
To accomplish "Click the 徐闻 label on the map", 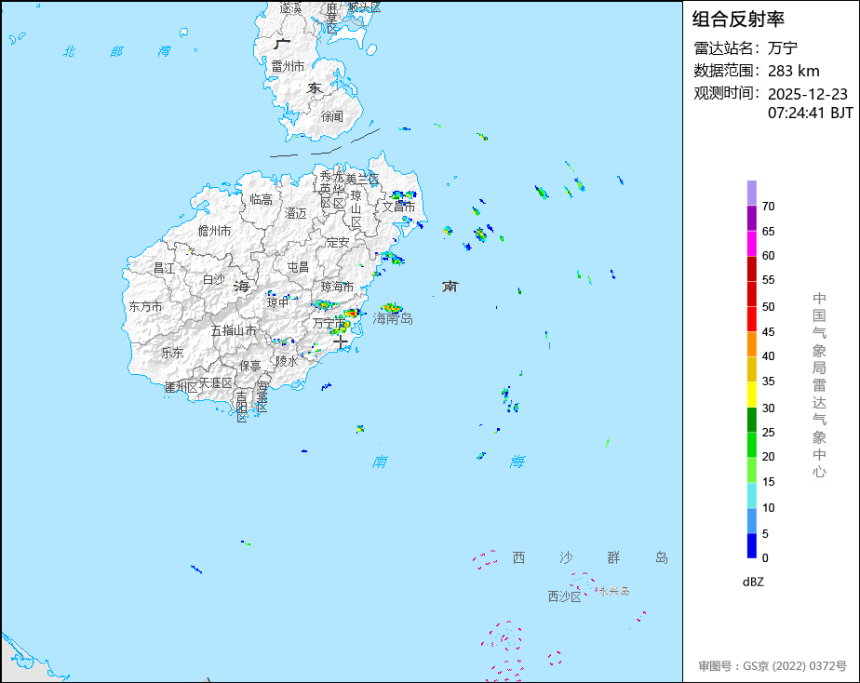I will [x=332, y=116].
